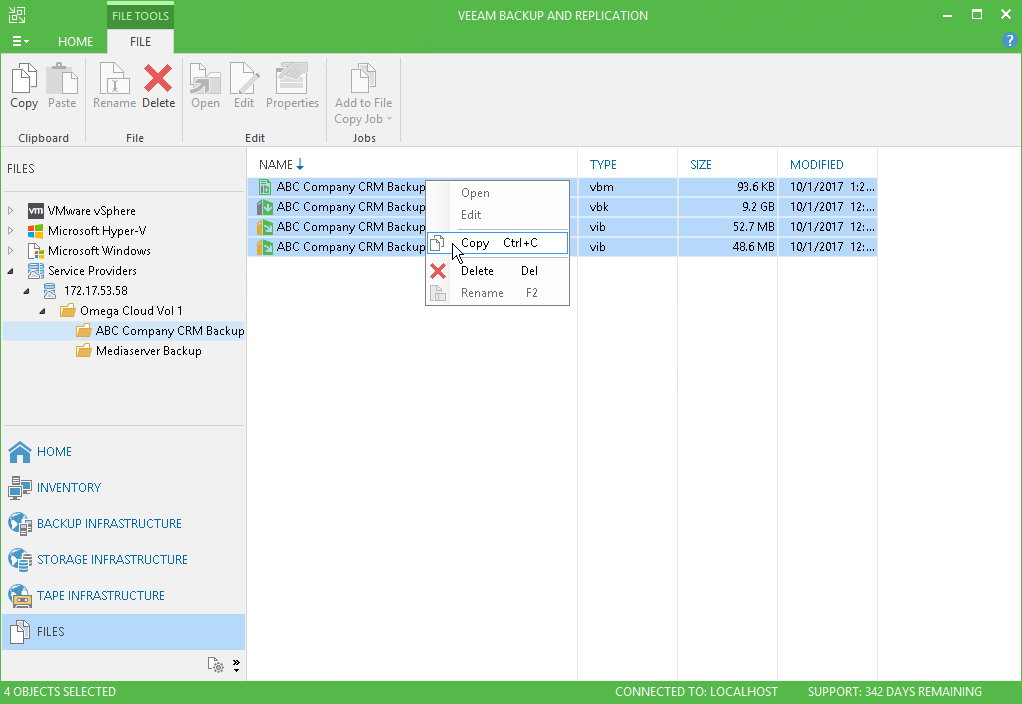
Task: Sort the list by NAME column
Action: pyautogui.click(x=276, y=165)
